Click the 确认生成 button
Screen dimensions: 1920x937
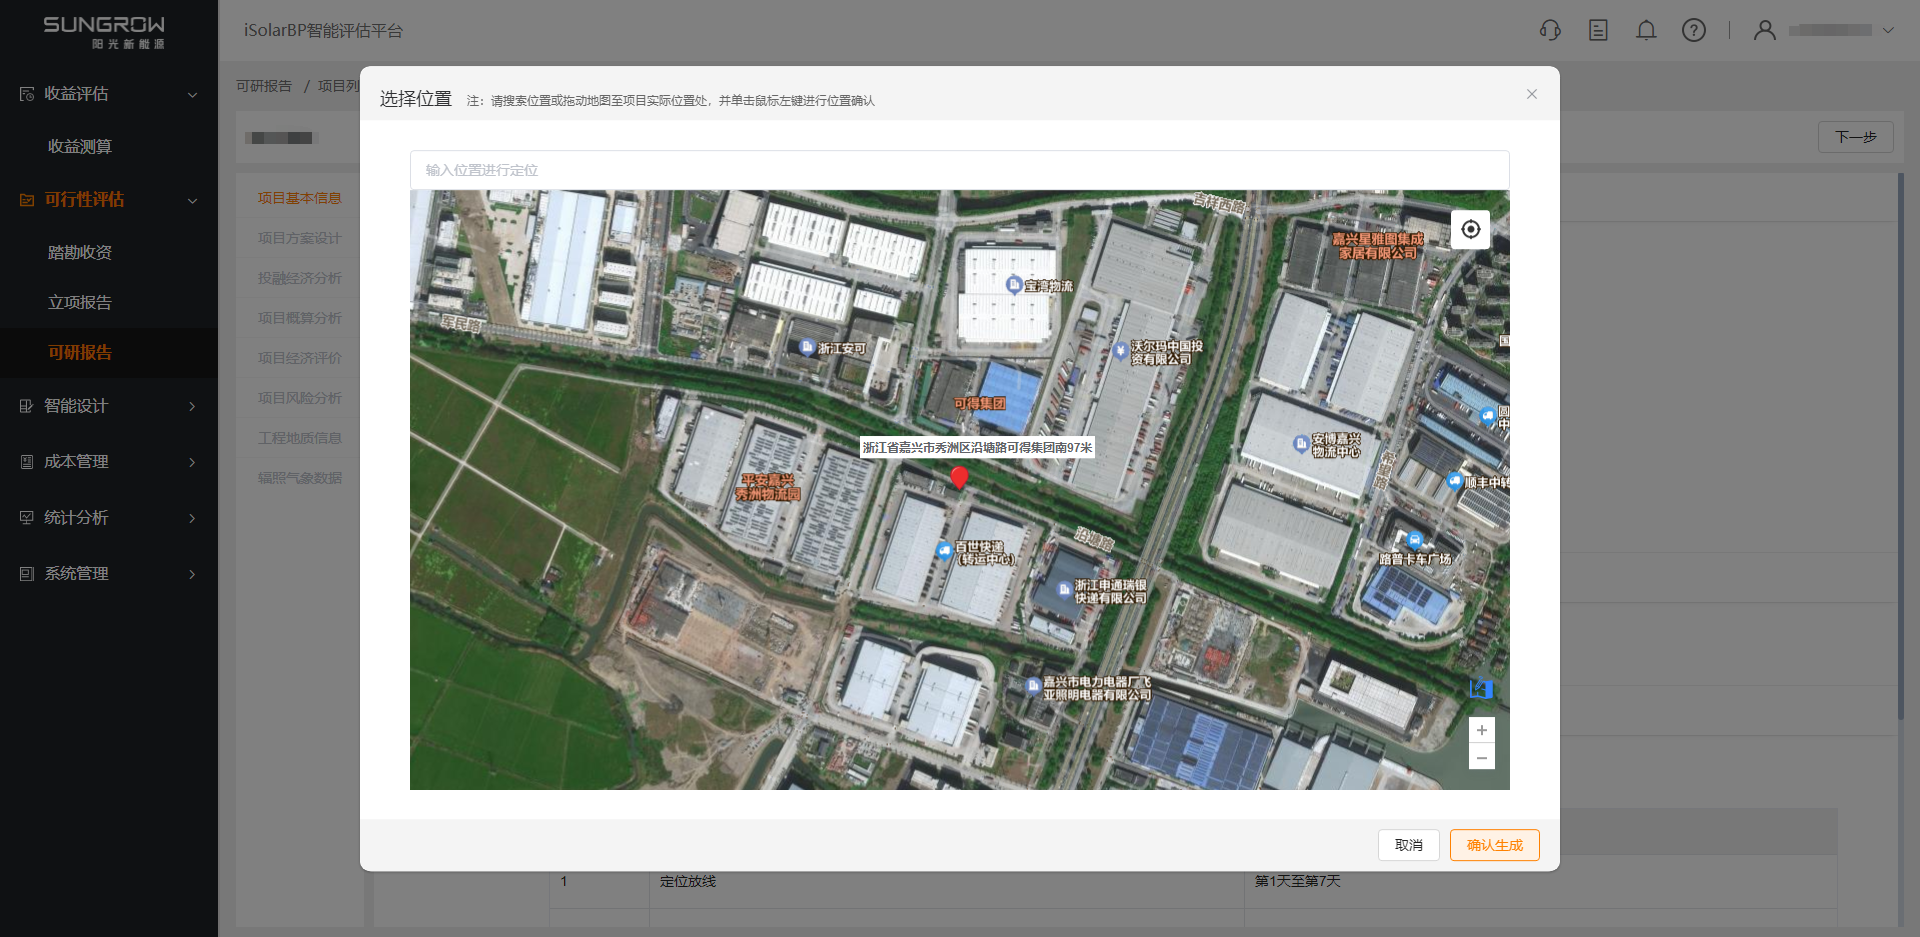coord(1495,845)
